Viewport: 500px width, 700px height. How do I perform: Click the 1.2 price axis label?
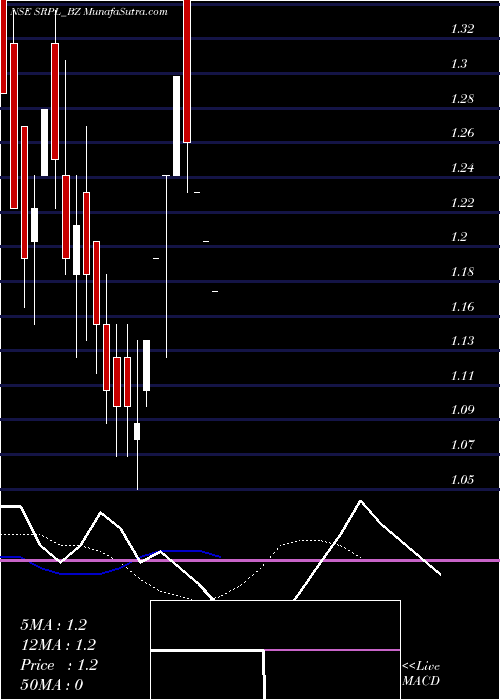[459, 237]
